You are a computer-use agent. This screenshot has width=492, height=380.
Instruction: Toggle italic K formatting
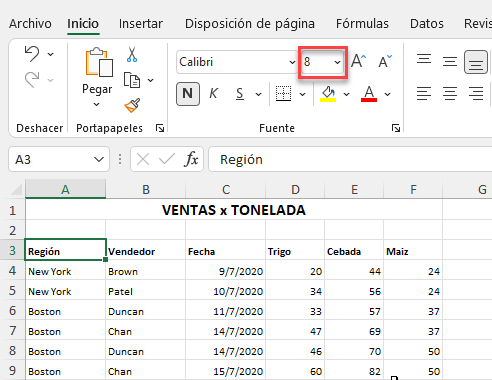click(213, 94)
